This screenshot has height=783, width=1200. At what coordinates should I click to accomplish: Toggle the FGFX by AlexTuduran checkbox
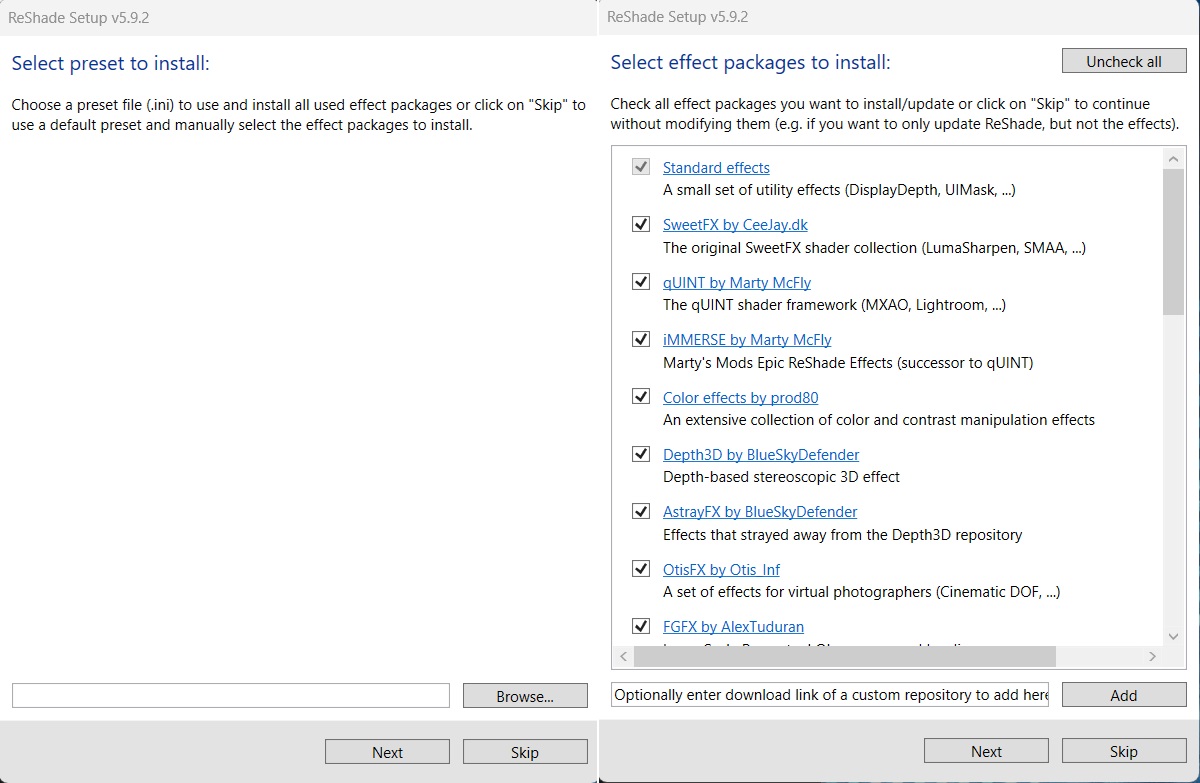tap(641, 627)
